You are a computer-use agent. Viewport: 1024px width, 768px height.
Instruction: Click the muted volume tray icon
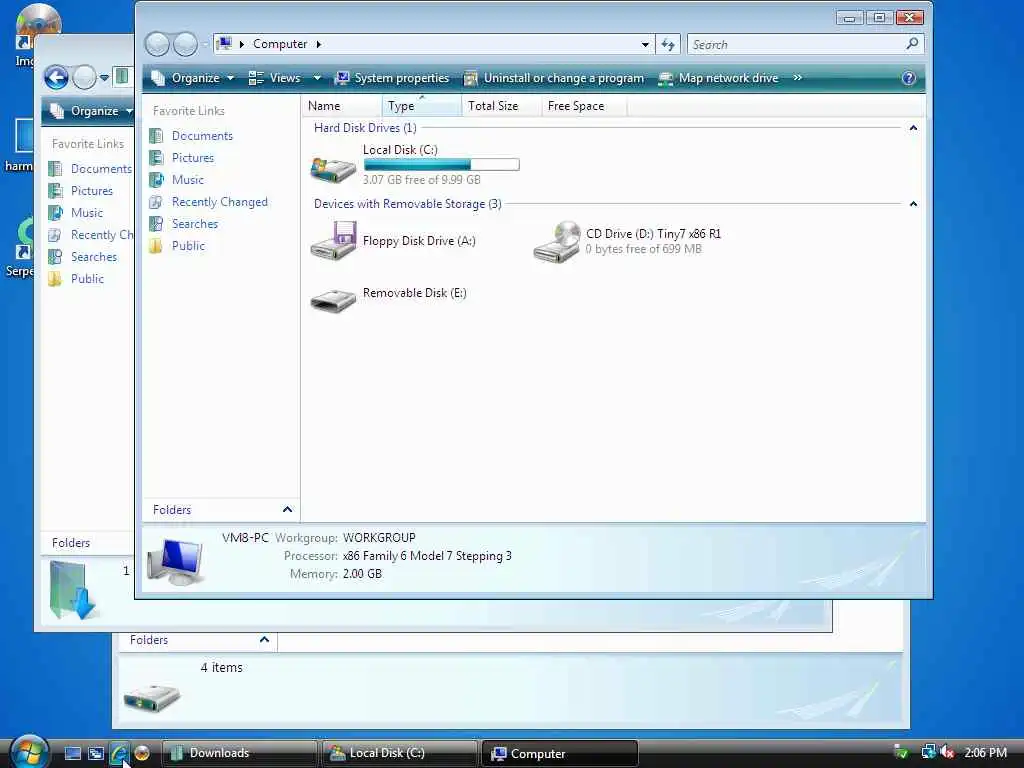tap(947, 752)
